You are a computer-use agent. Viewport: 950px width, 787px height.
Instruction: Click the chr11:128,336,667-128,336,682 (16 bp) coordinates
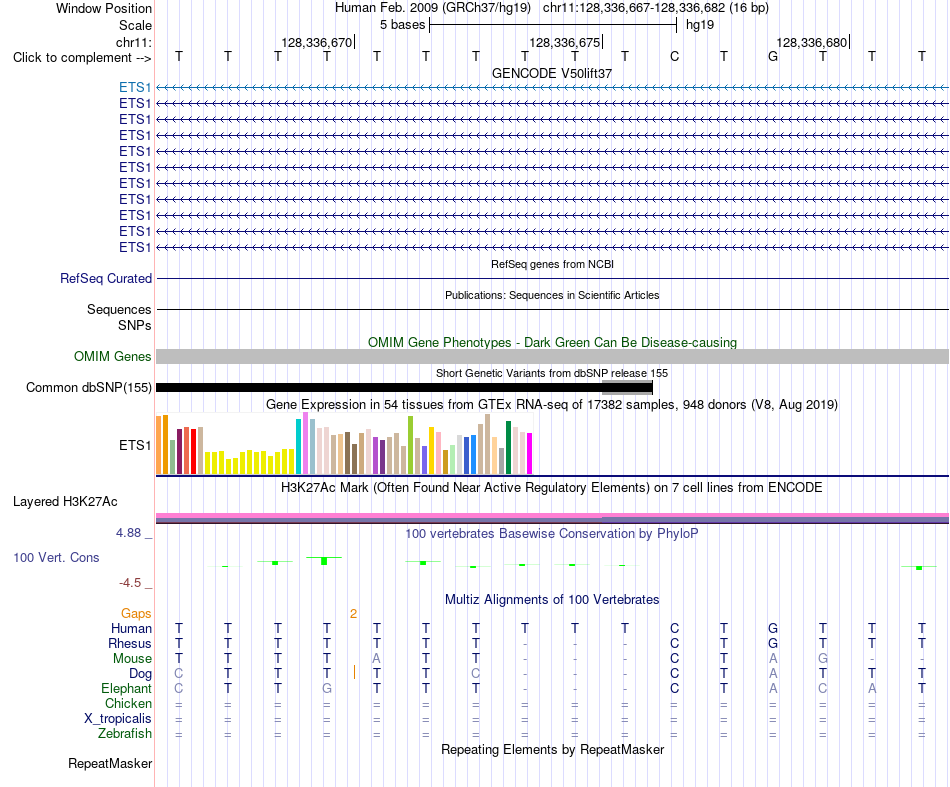tap(656, 8)
